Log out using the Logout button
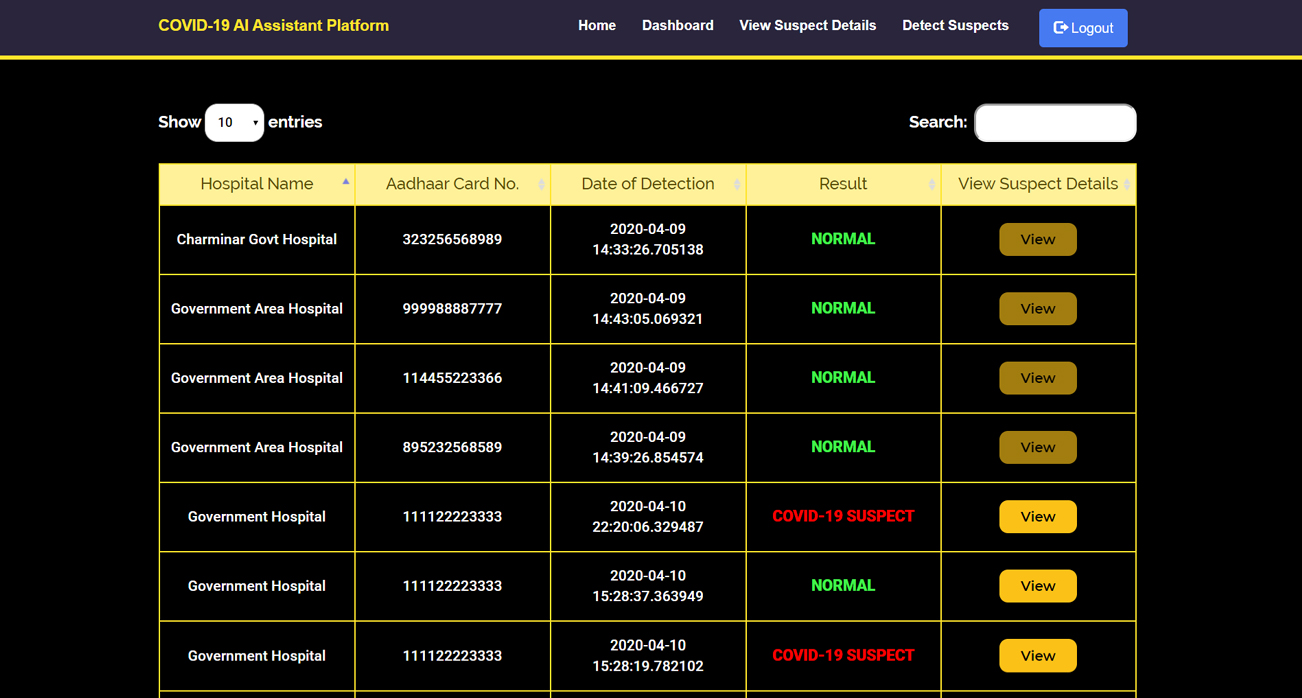1302x698 pixels. pyautogui.click(x=1083, y=28)
